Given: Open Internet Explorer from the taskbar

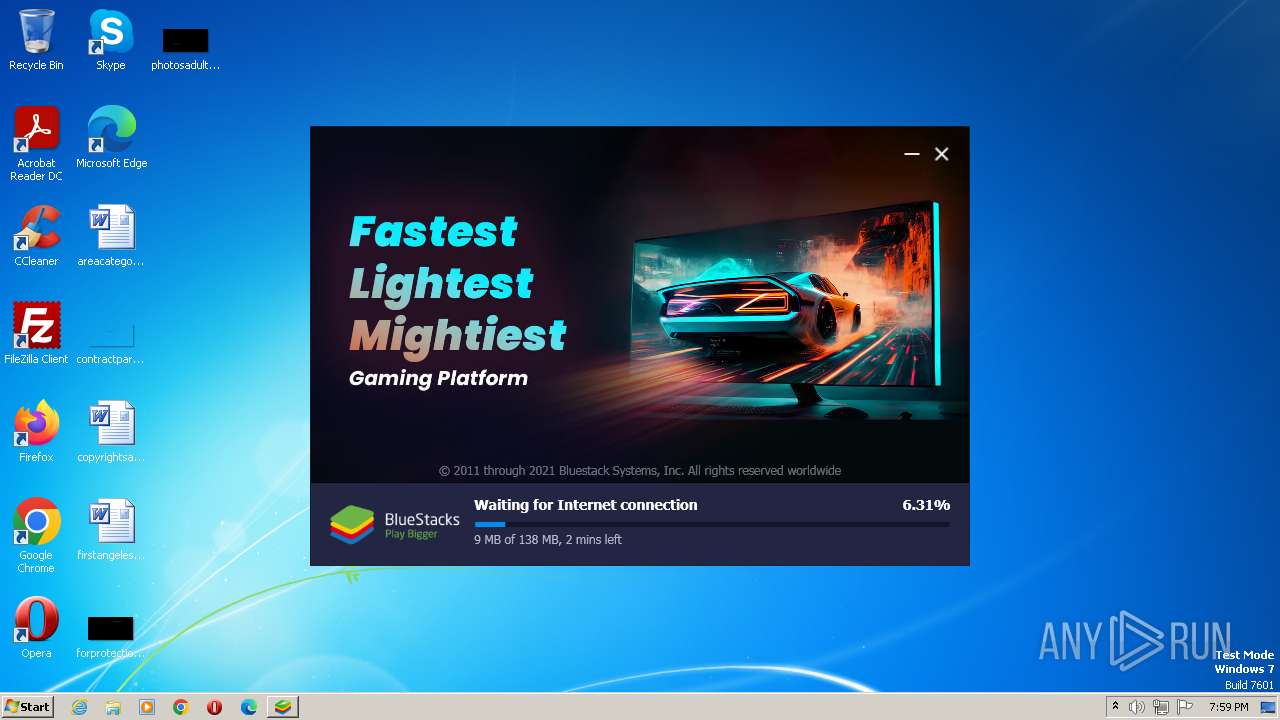Looking at the screenshot, I should [x=79, y=707].
